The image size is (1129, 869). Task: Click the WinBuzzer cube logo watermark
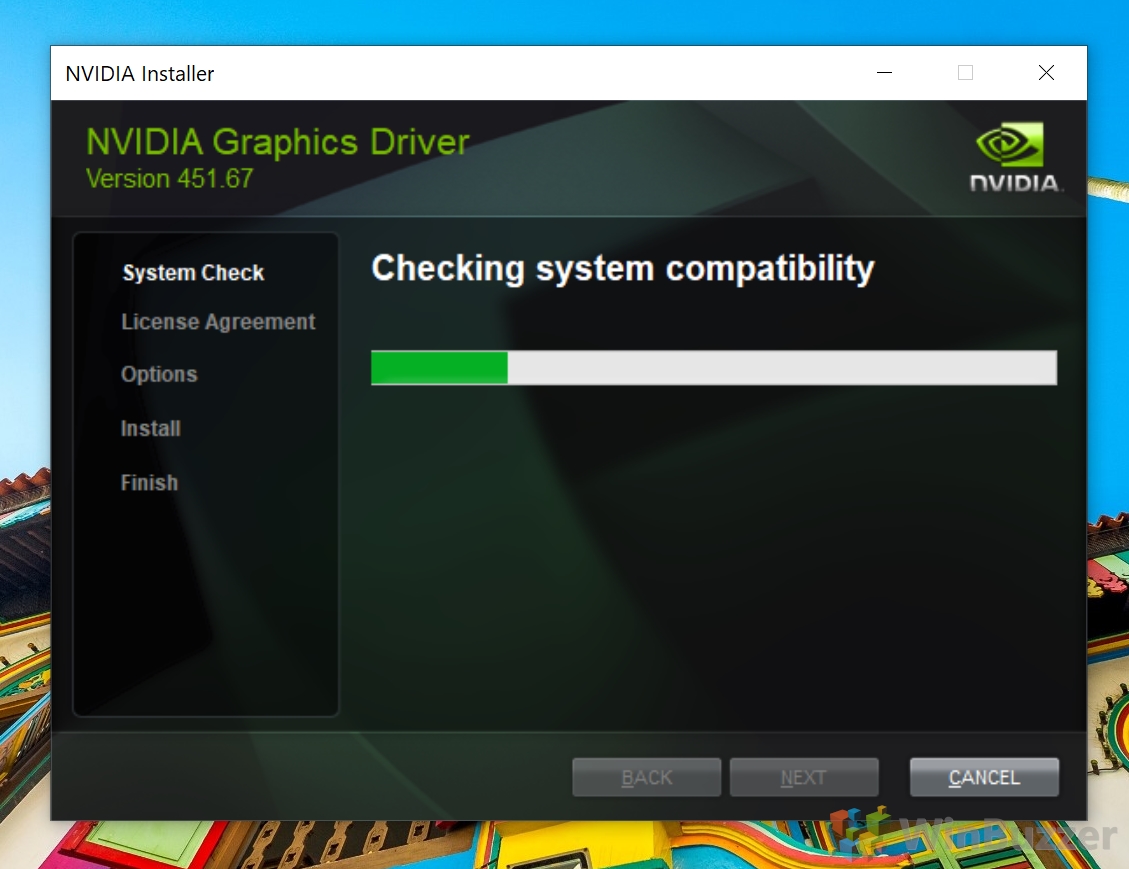pos(863,833)
